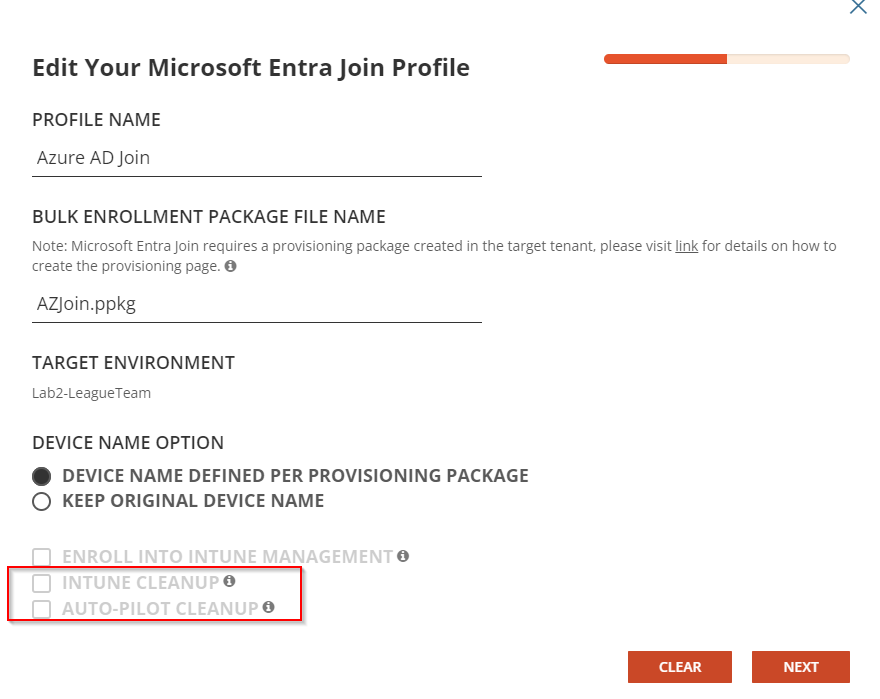880x699 pixels.
Task: Click the Lab2-LeagueTeam target environment value
Action: [x=92, y=393]
